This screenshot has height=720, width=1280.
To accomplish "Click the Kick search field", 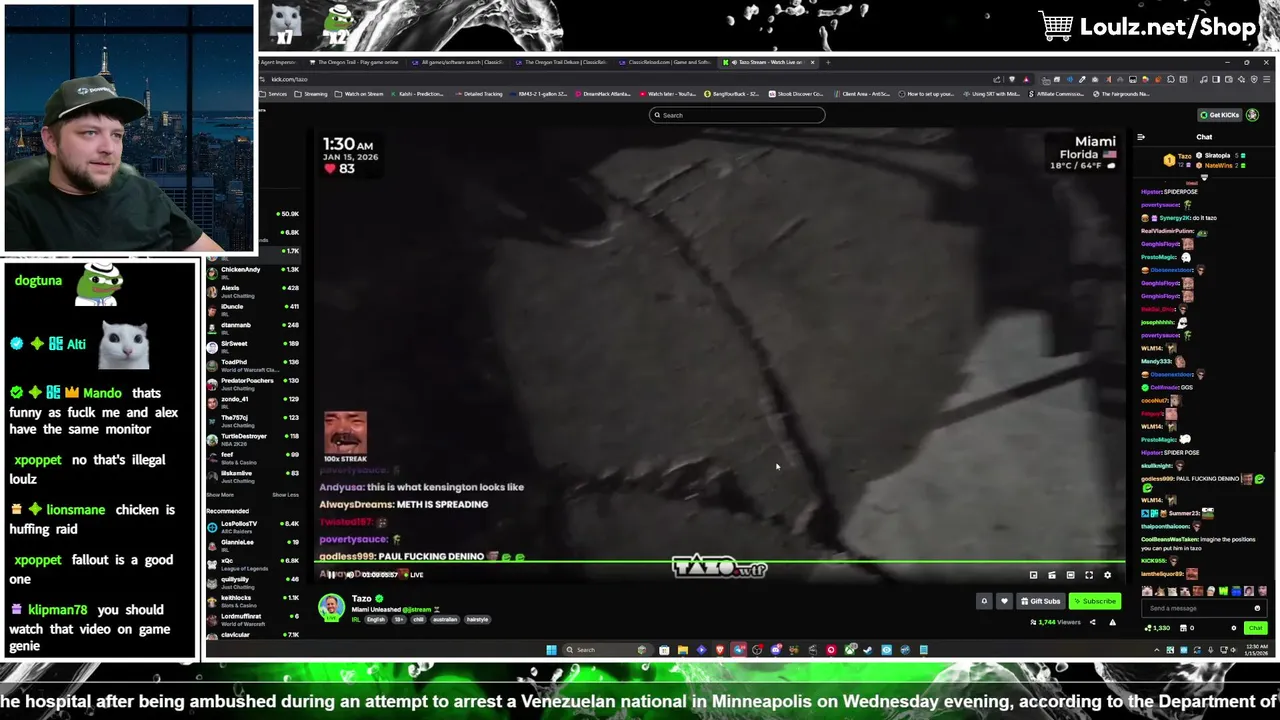I will [x=737, y=115].
